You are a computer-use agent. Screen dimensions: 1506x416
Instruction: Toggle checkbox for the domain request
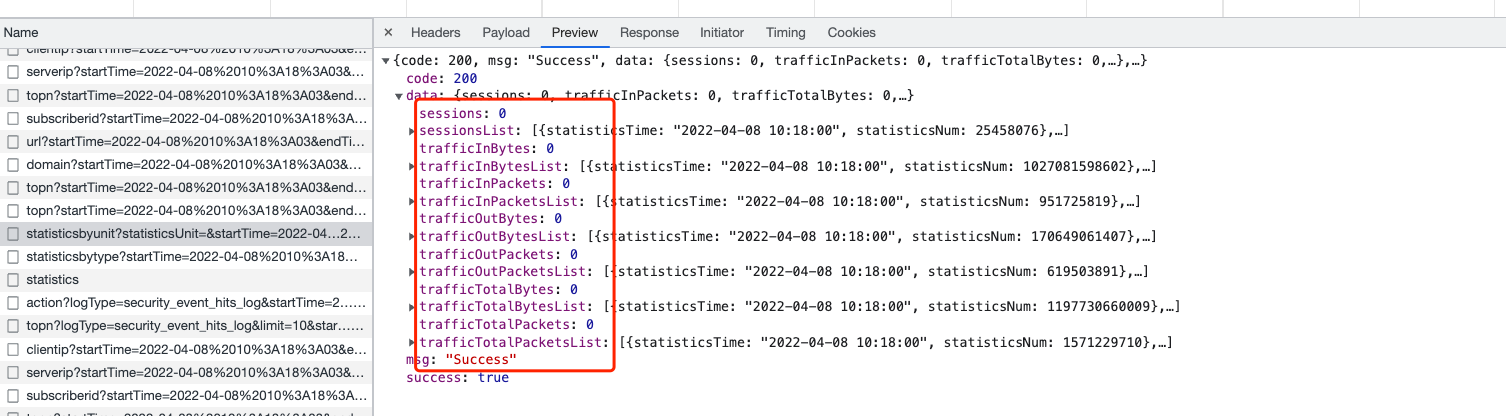[x=13, y=165]
